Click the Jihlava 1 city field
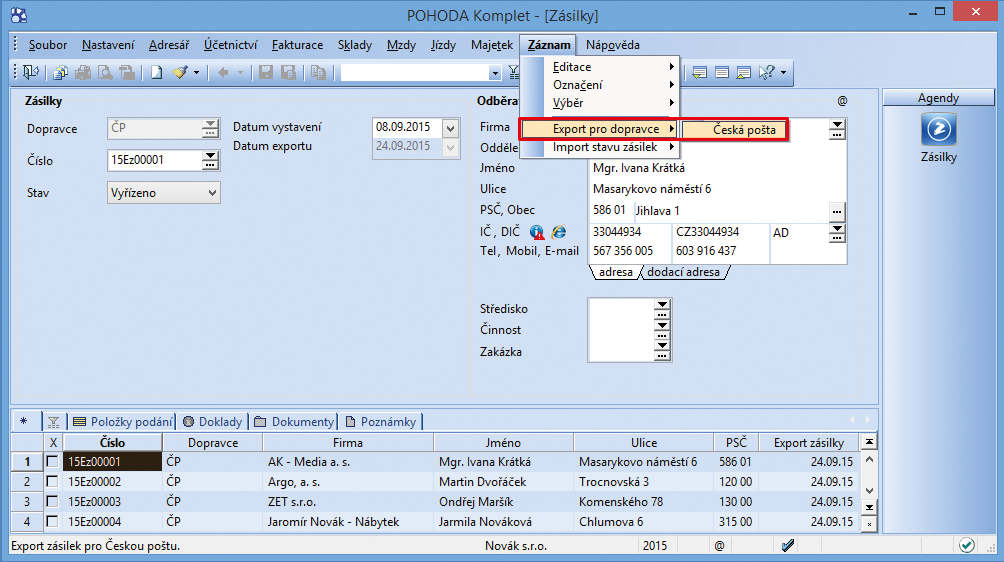Screen dimensions: 1004x562 pos(730,211)
